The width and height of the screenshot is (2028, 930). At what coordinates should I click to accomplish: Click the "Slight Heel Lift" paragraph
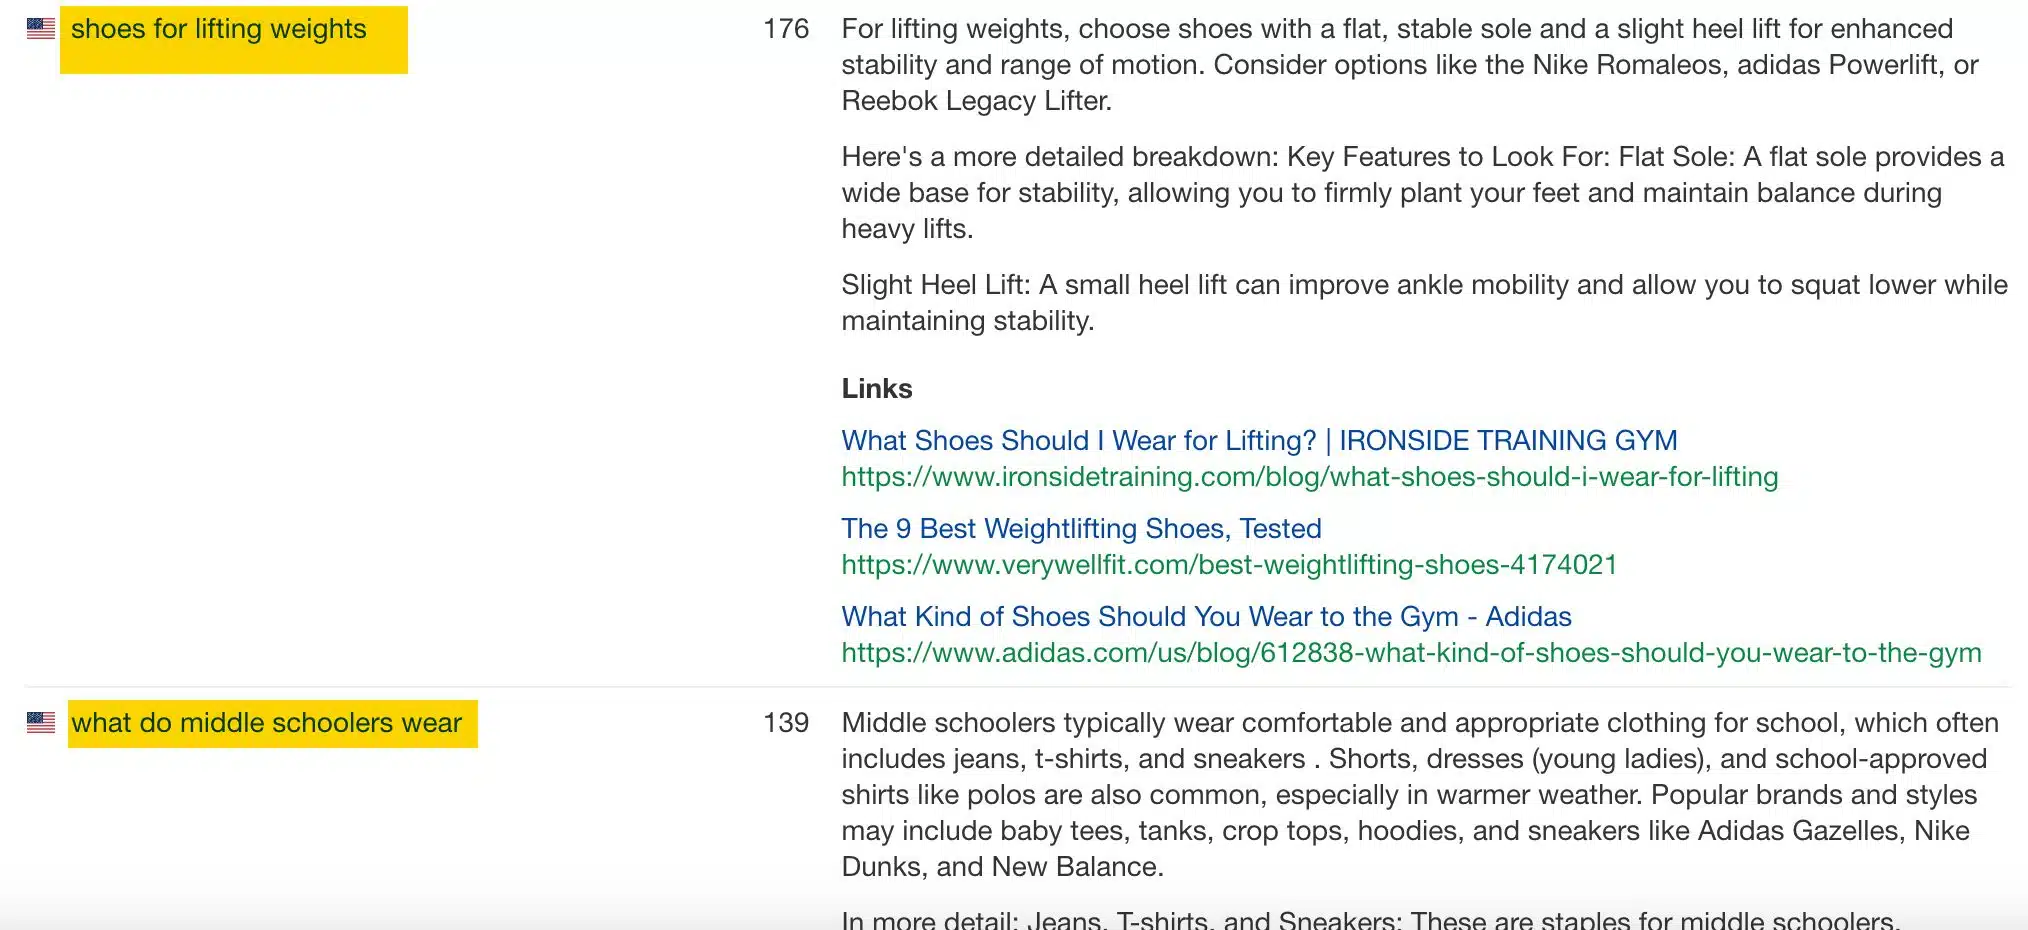[x=1424, y=302]
